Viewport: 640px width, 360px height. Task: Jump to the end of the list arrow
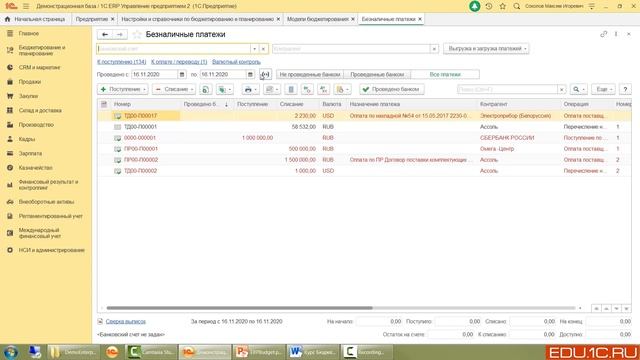click(626, 309)
